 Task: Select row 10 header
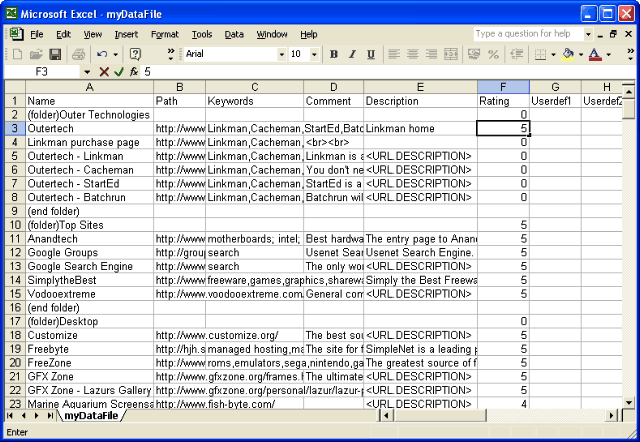15,225
